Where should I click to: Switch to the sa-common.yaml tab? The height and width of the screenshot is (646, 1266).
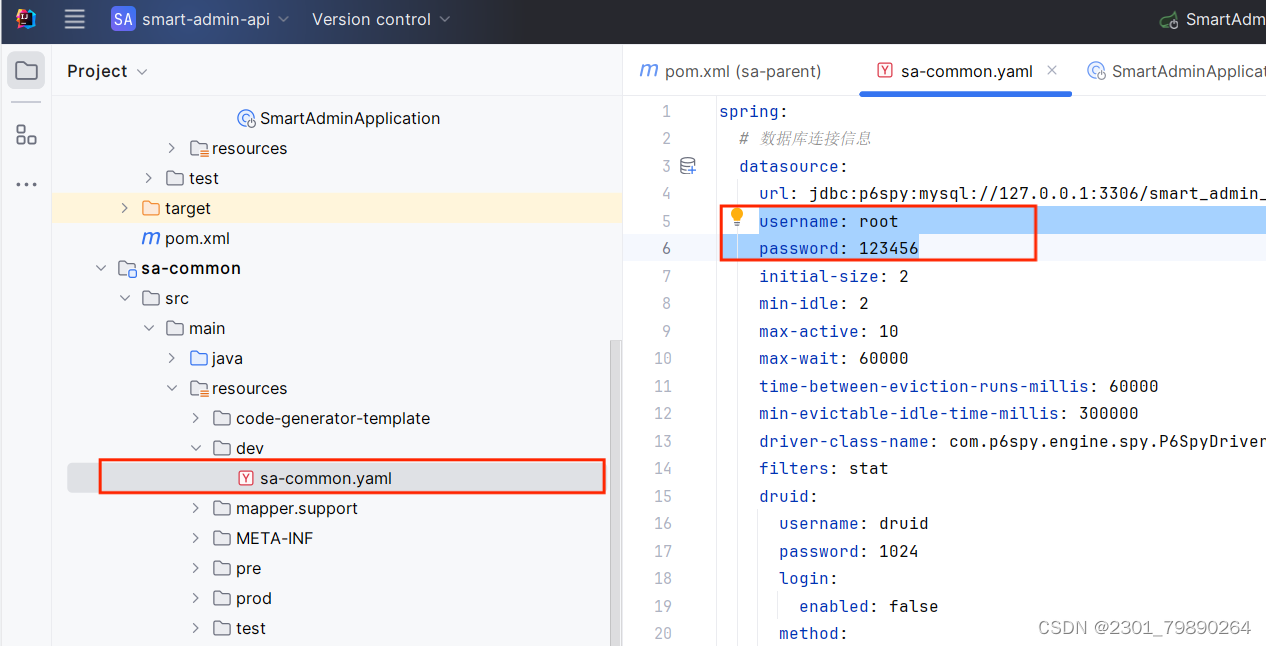click(x=966, y=71)
